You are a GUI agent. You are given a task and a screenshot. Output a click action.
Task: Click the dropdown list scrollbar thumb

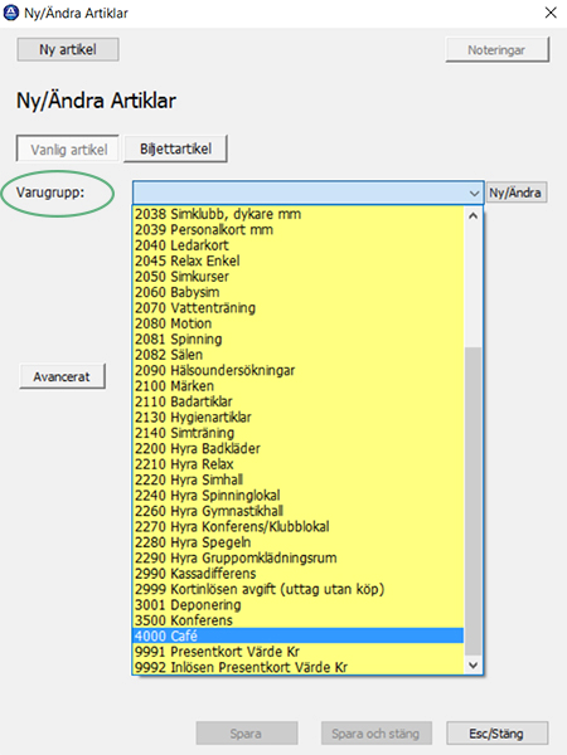[473, 501]
